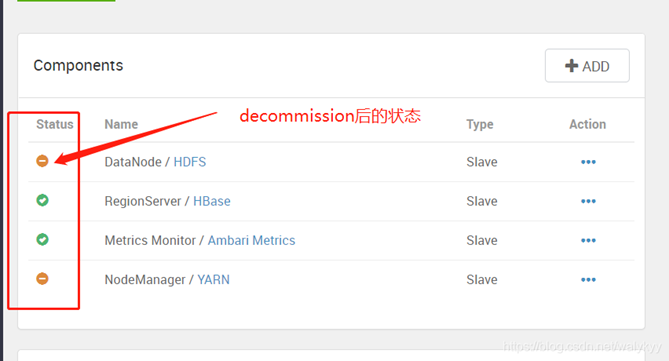Screen dimensions: 669x361
Task: Open the action menu for Metrics Monitor
Action: click(588, 240)
